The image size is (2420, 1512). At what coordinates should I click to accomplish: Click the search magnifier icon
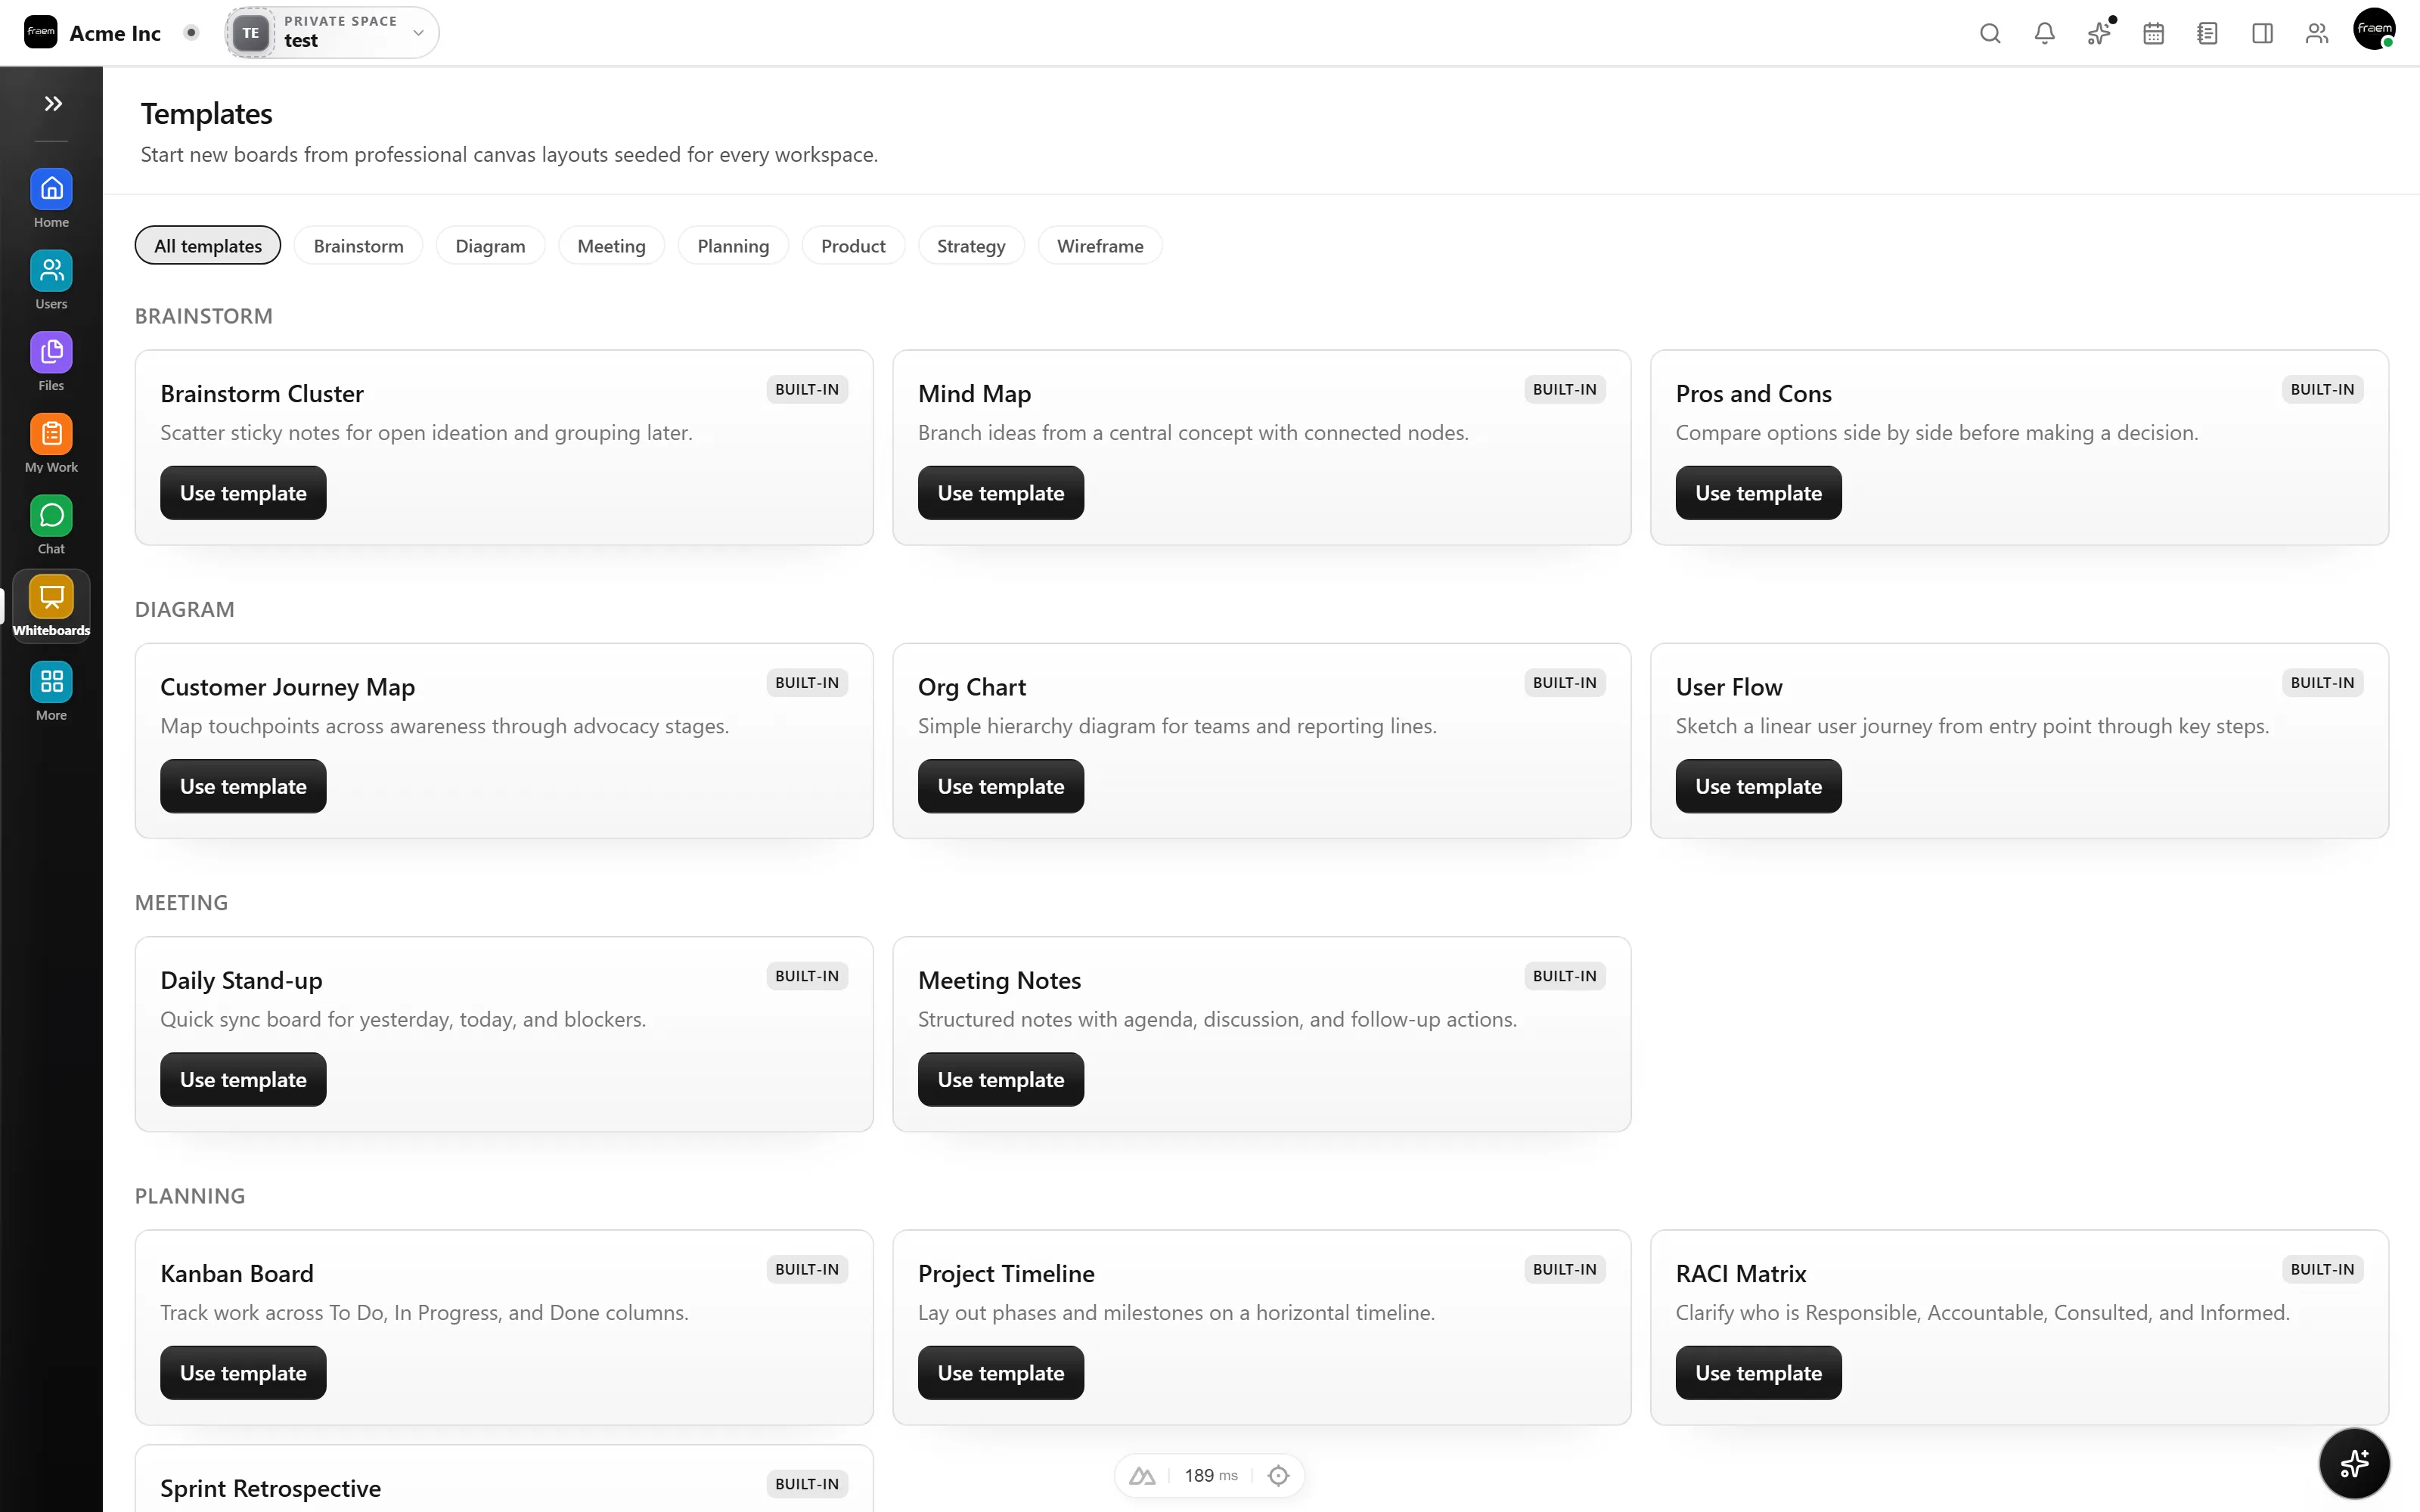click(x=1990, y=33)
